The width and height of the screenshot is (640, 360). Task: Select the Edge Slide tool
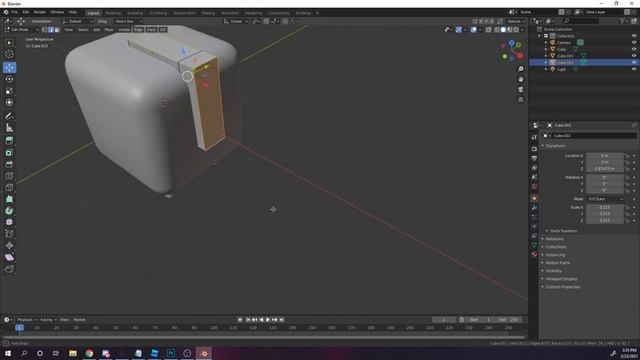(9, 234)
